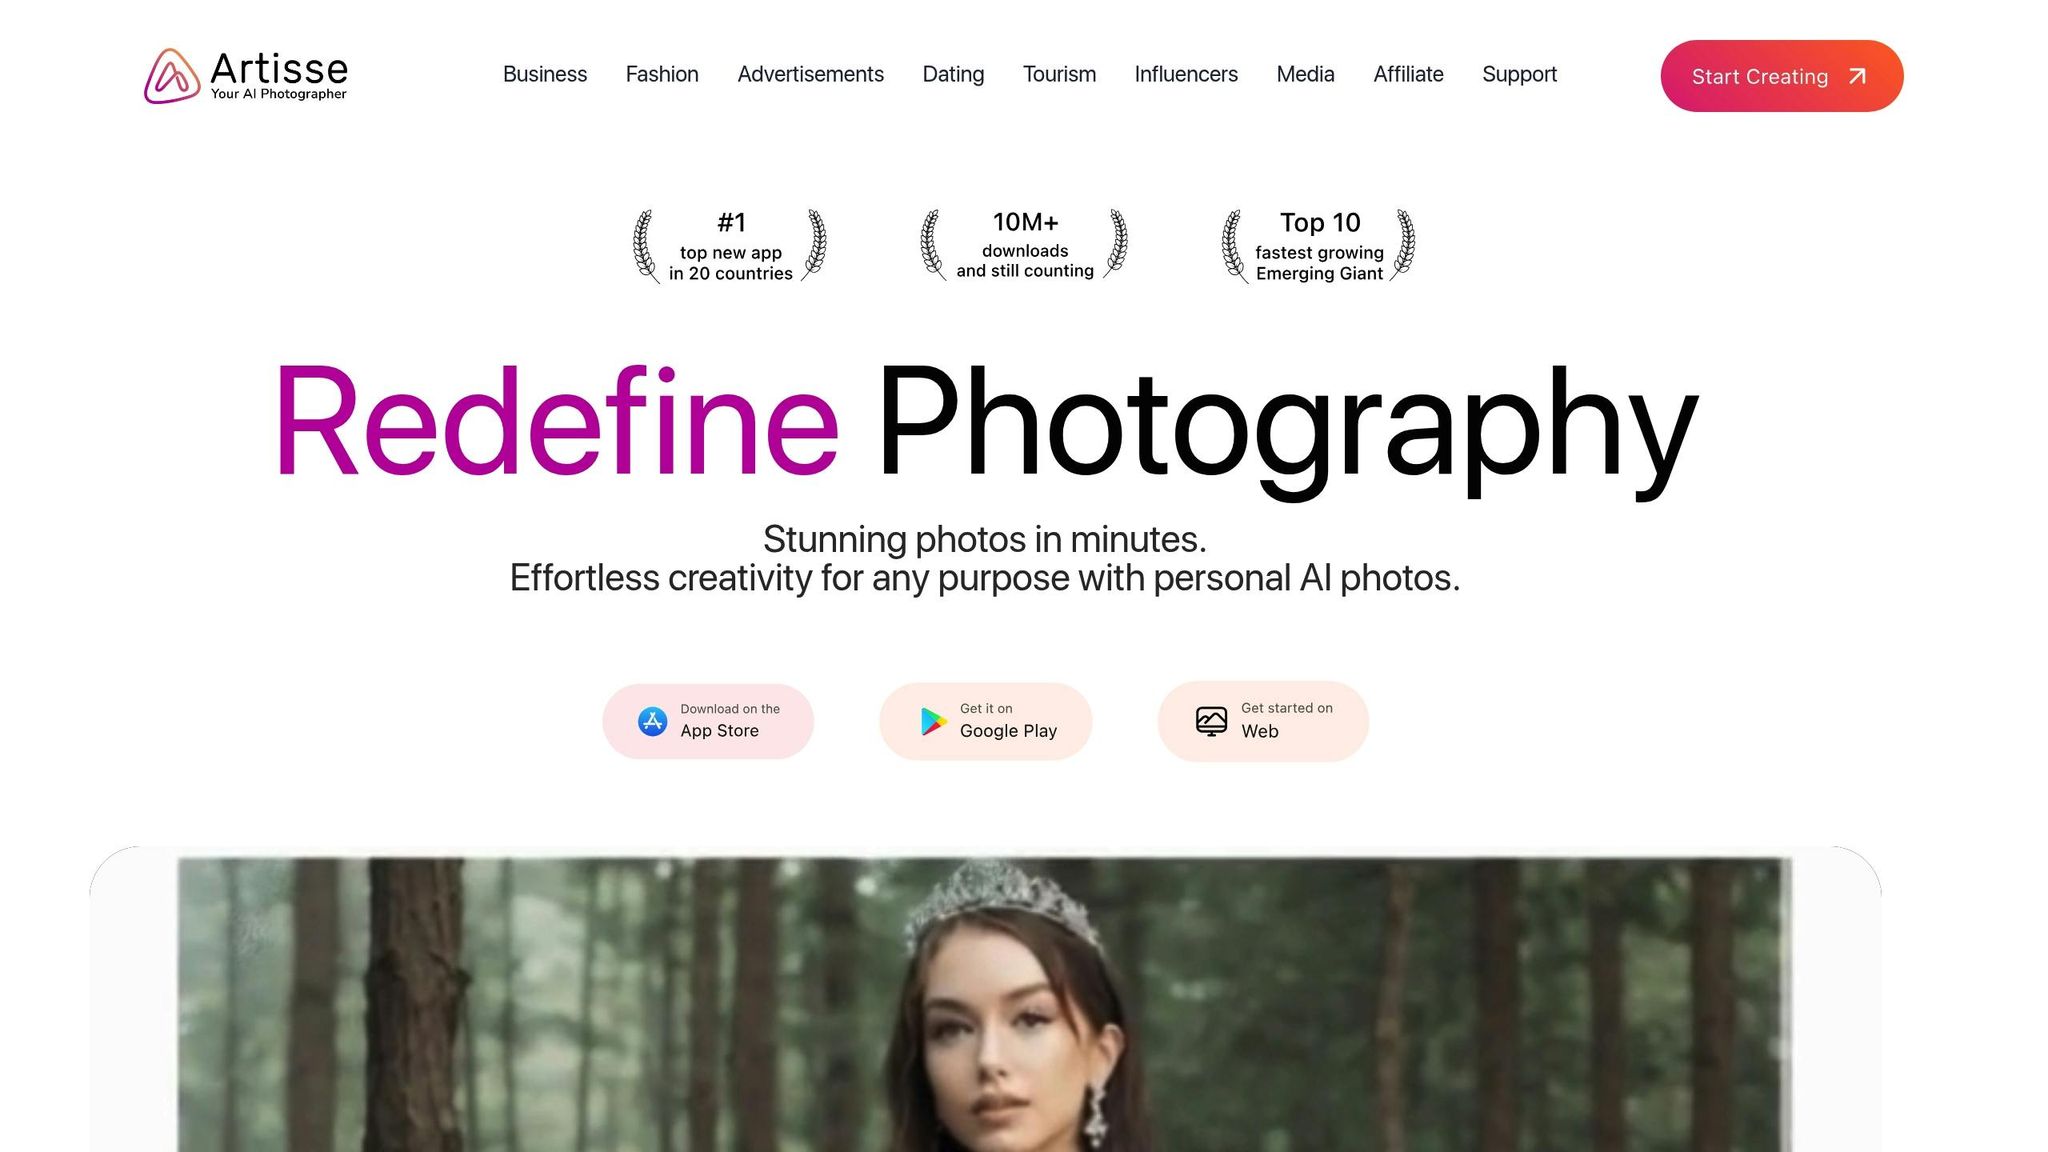Viewport: 2048px width, 1152px height.
Task: Open the Business menu item
Action: pyautogui.click(x=545, y=74)
